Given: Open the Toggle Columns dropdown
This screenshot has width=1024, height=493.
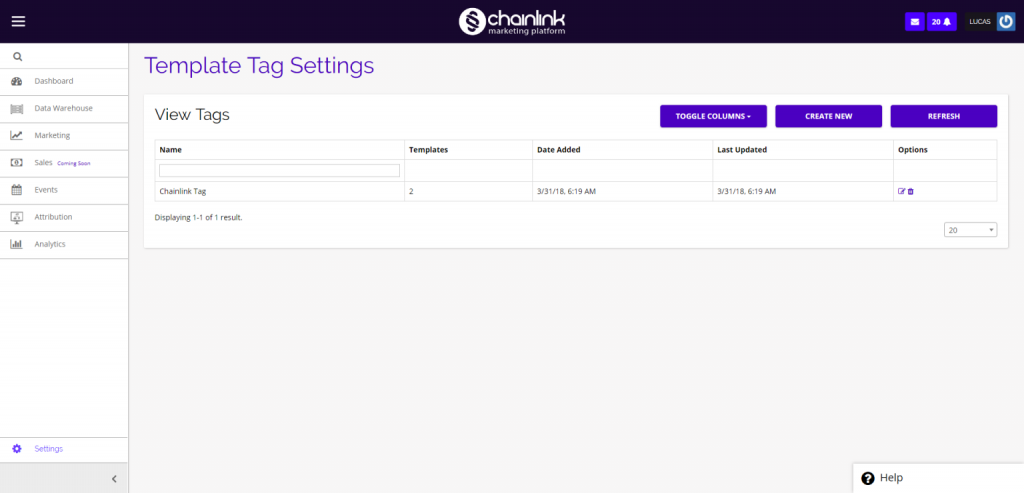Looking at the screenshot, I should [x=713, y=116].
